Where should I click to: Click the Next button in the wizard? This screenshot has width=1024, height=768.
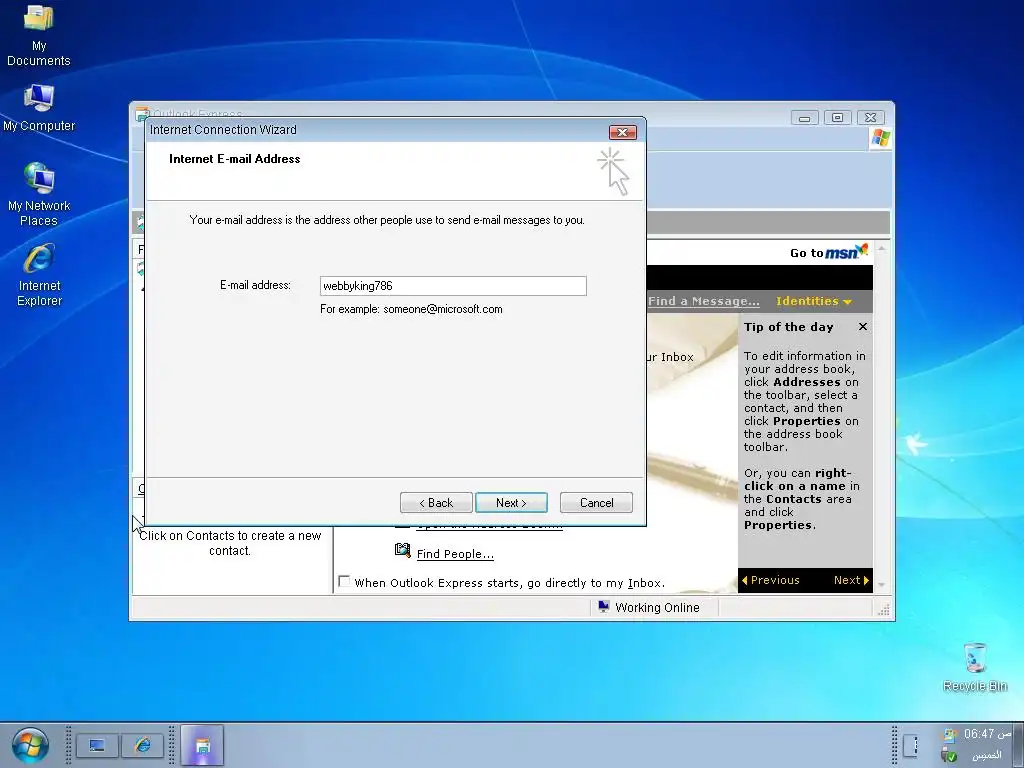point(511,503)
